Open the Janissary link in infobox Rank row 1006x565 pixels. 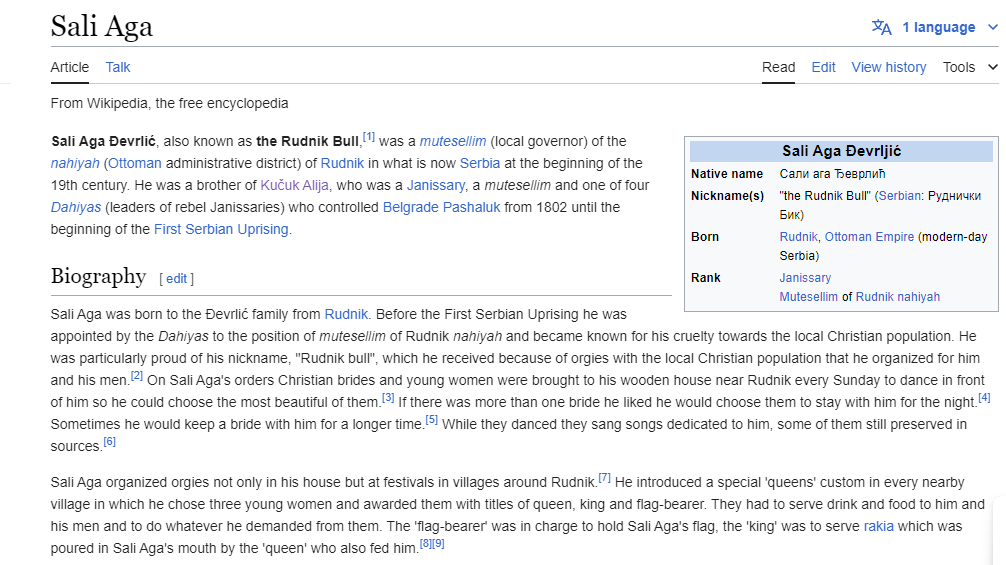tap(805, 278)
